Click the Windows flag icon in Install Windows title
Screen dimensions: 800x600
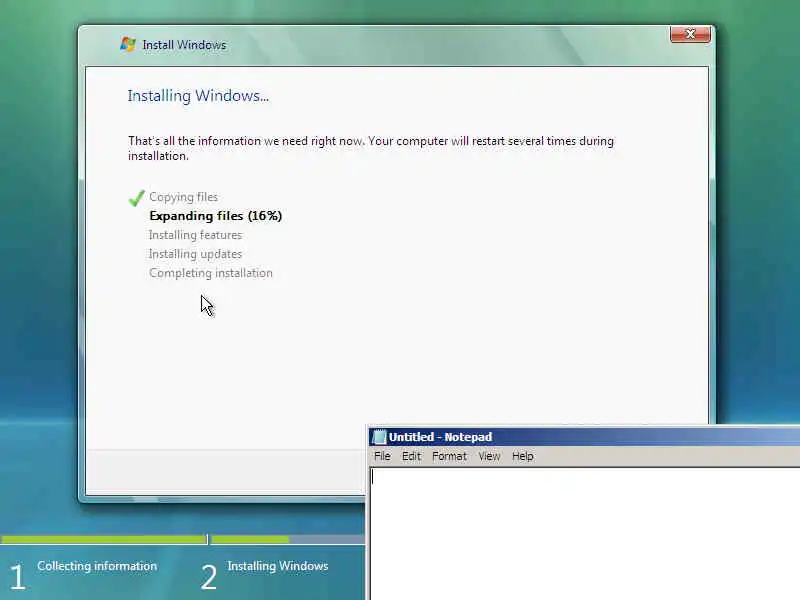coord(128,44)
